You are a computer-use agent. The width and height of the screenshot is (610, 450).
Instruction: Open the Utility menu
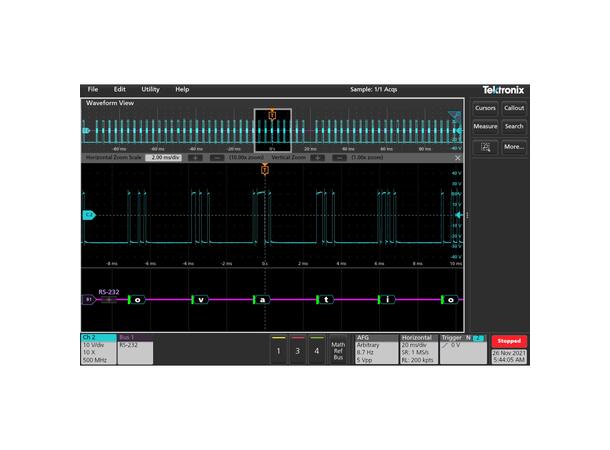coord(151,89)
